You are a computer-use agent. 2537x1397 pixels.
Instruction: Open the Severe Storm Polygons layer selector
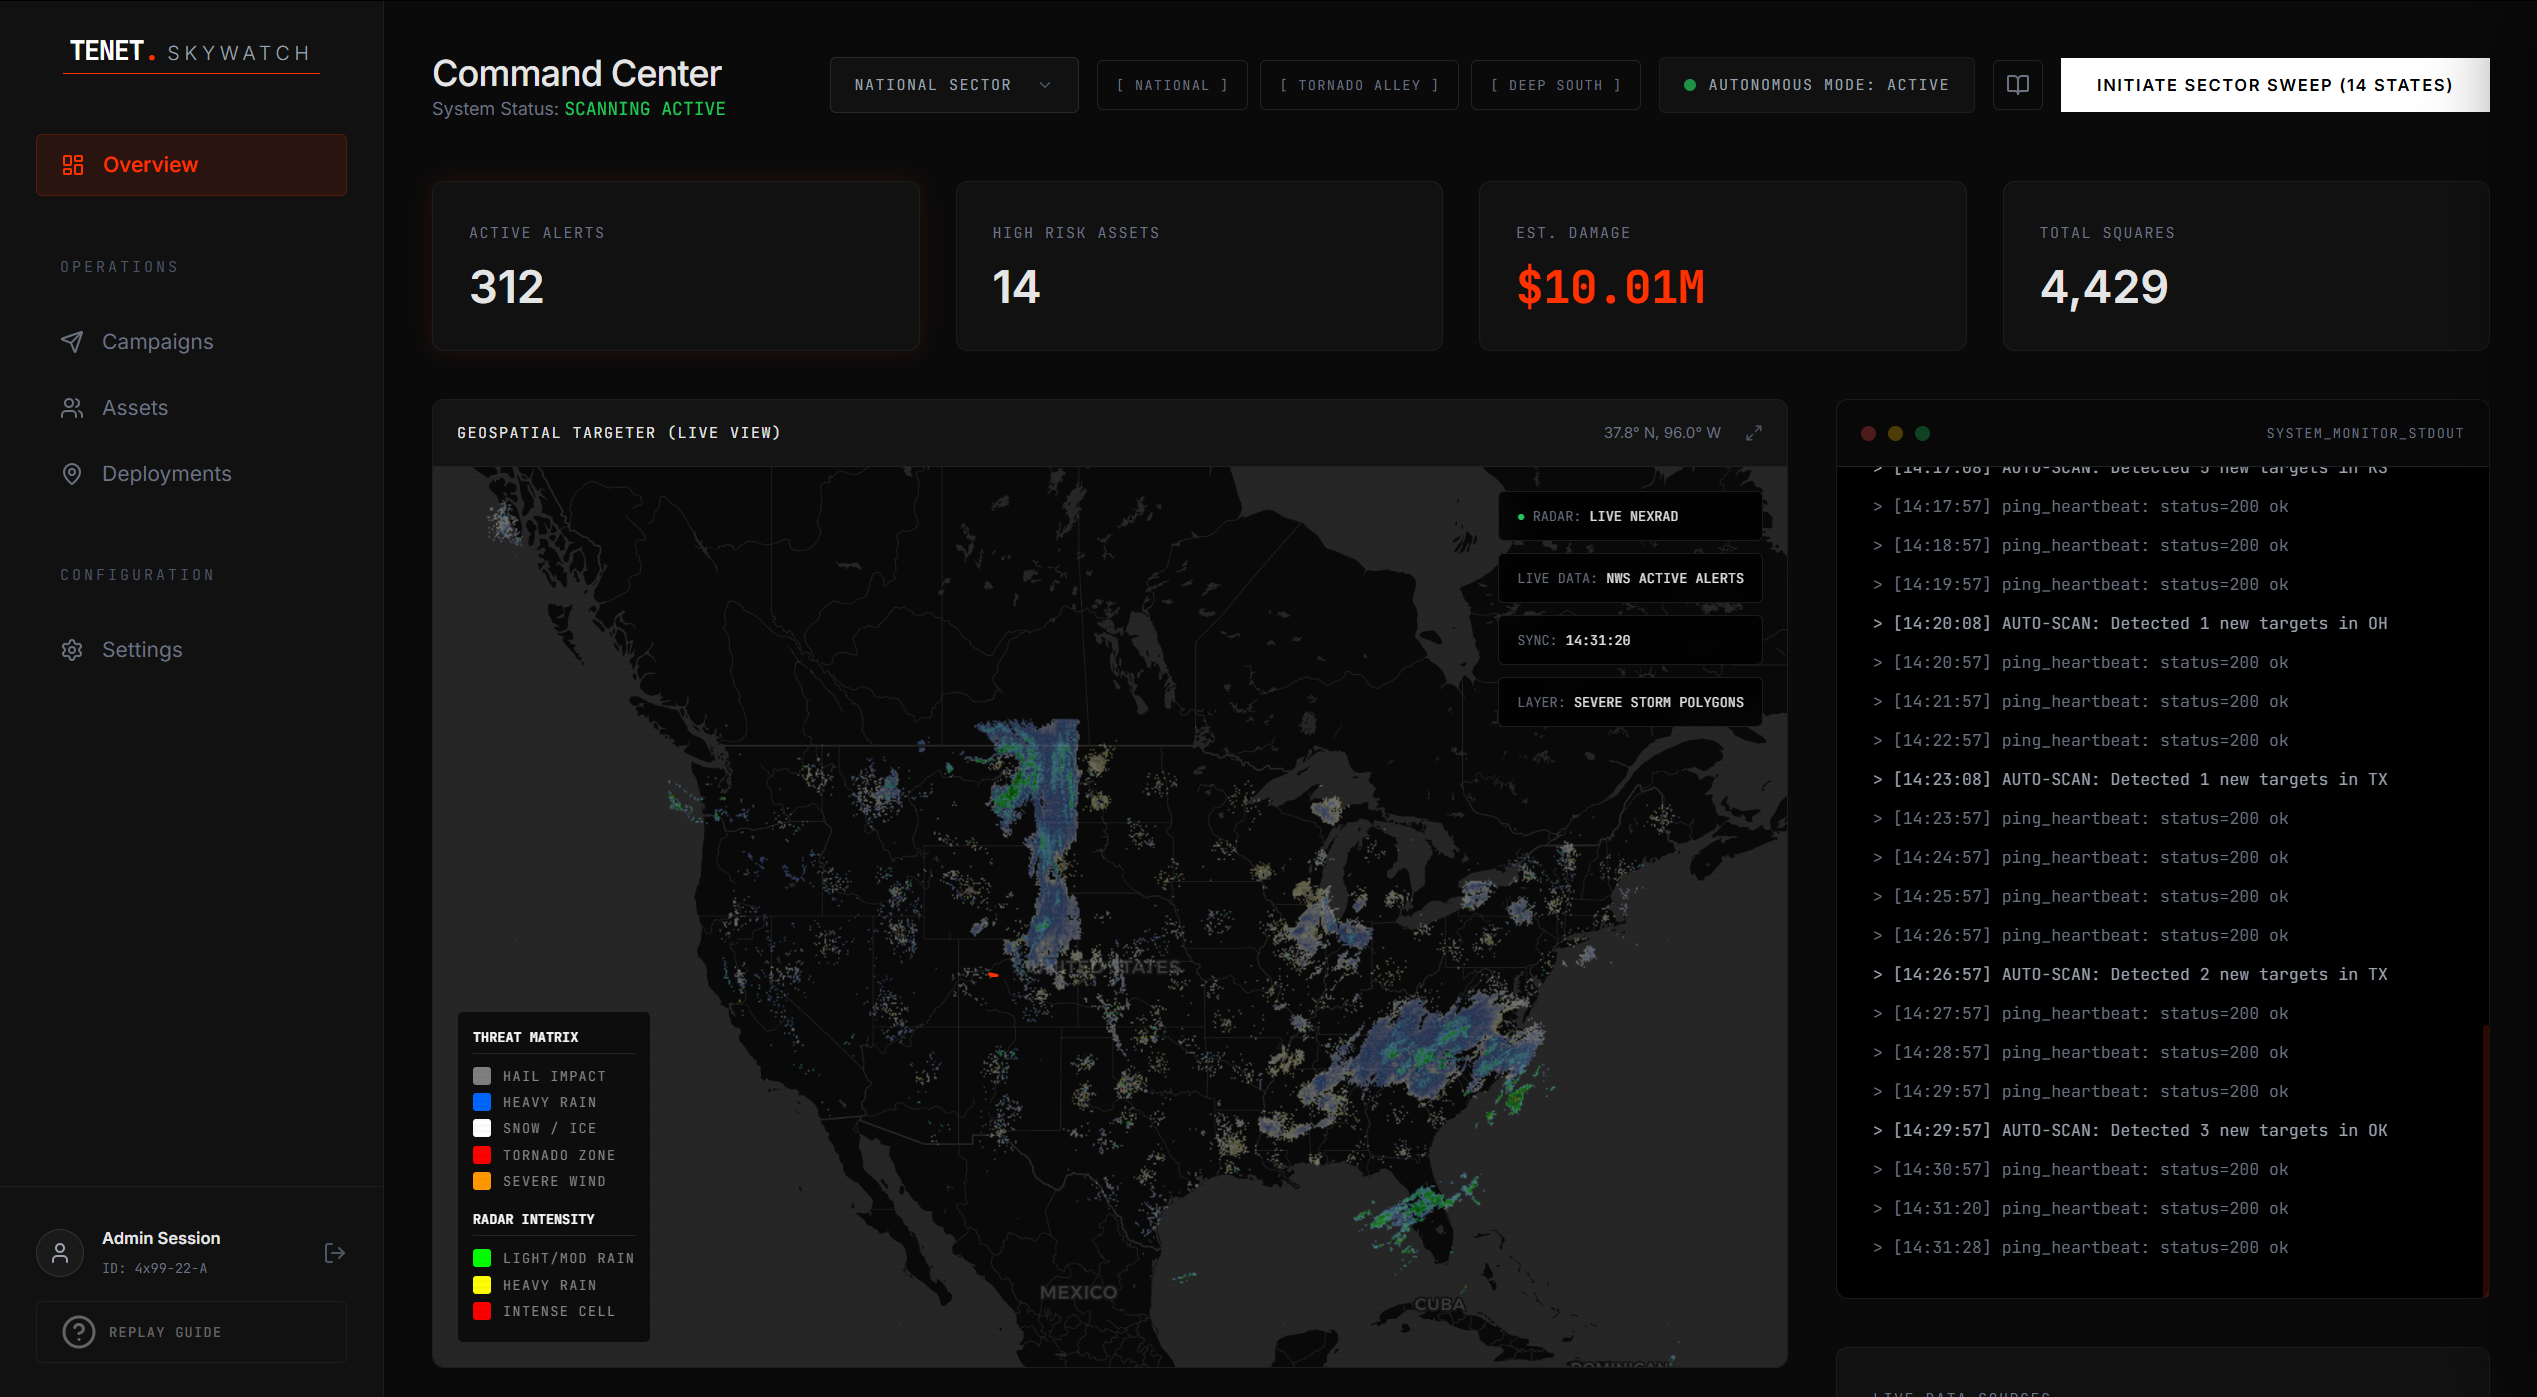[1629, 702]
